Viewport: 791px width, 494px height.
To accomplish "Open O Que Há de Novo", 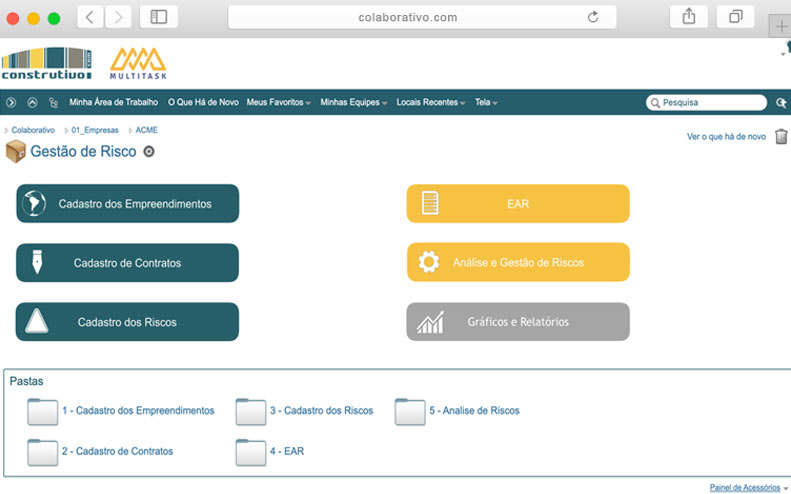I will click(203, 102).
